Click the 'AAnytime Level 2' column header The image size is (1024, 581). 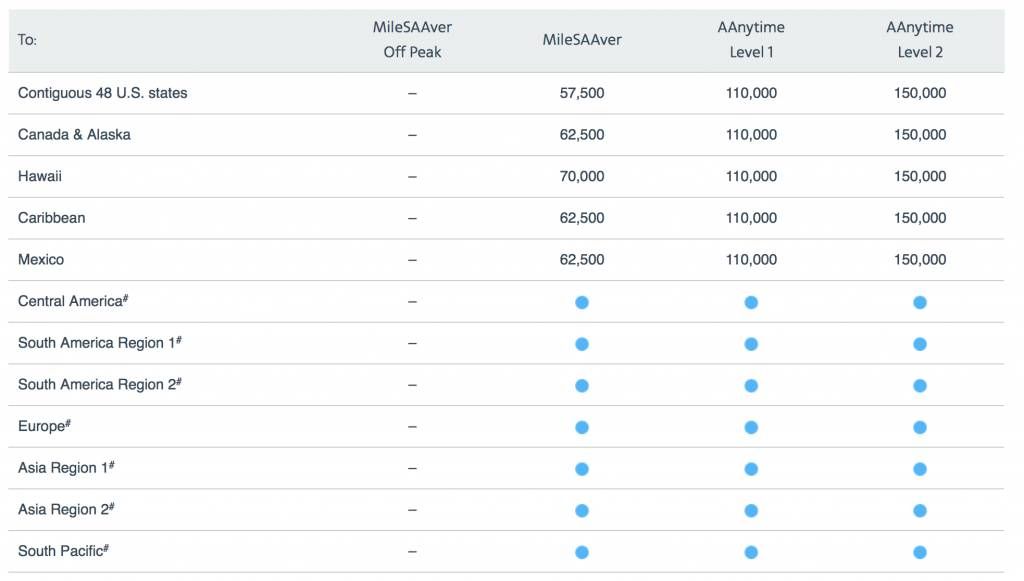(920, 40)
